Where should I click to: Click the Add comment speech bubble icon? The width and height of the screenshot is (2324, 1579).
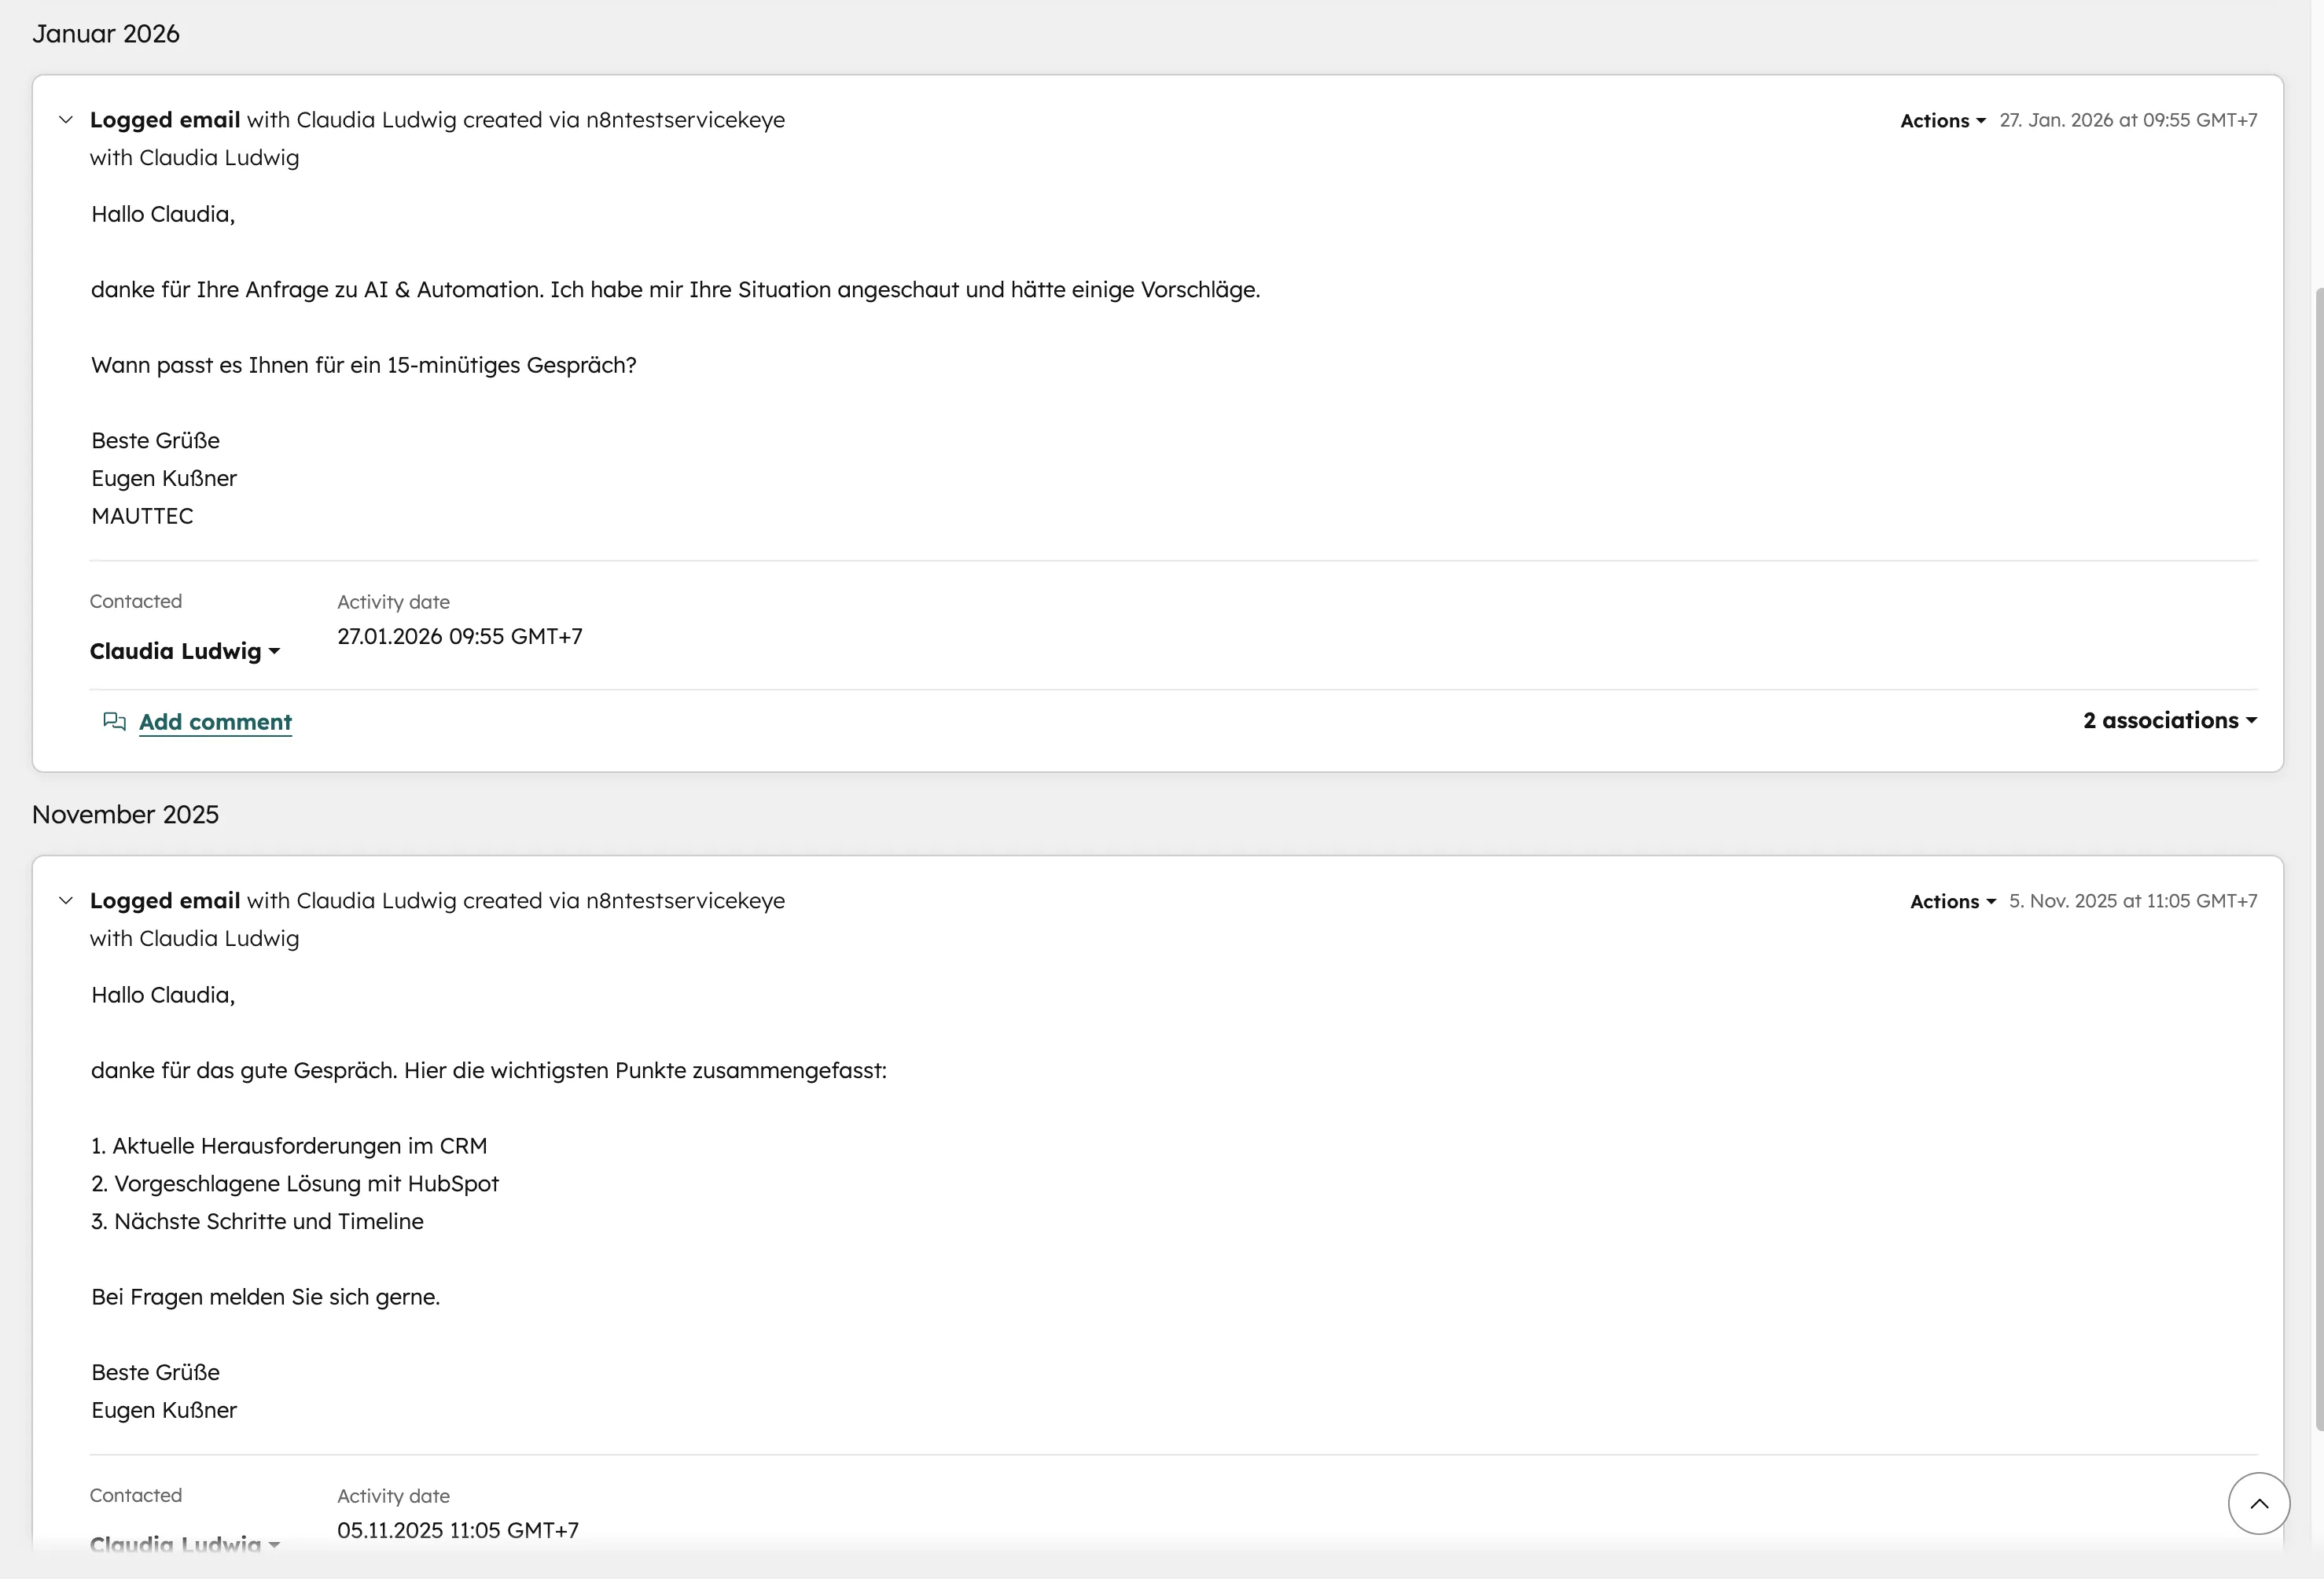coord(115,721)
